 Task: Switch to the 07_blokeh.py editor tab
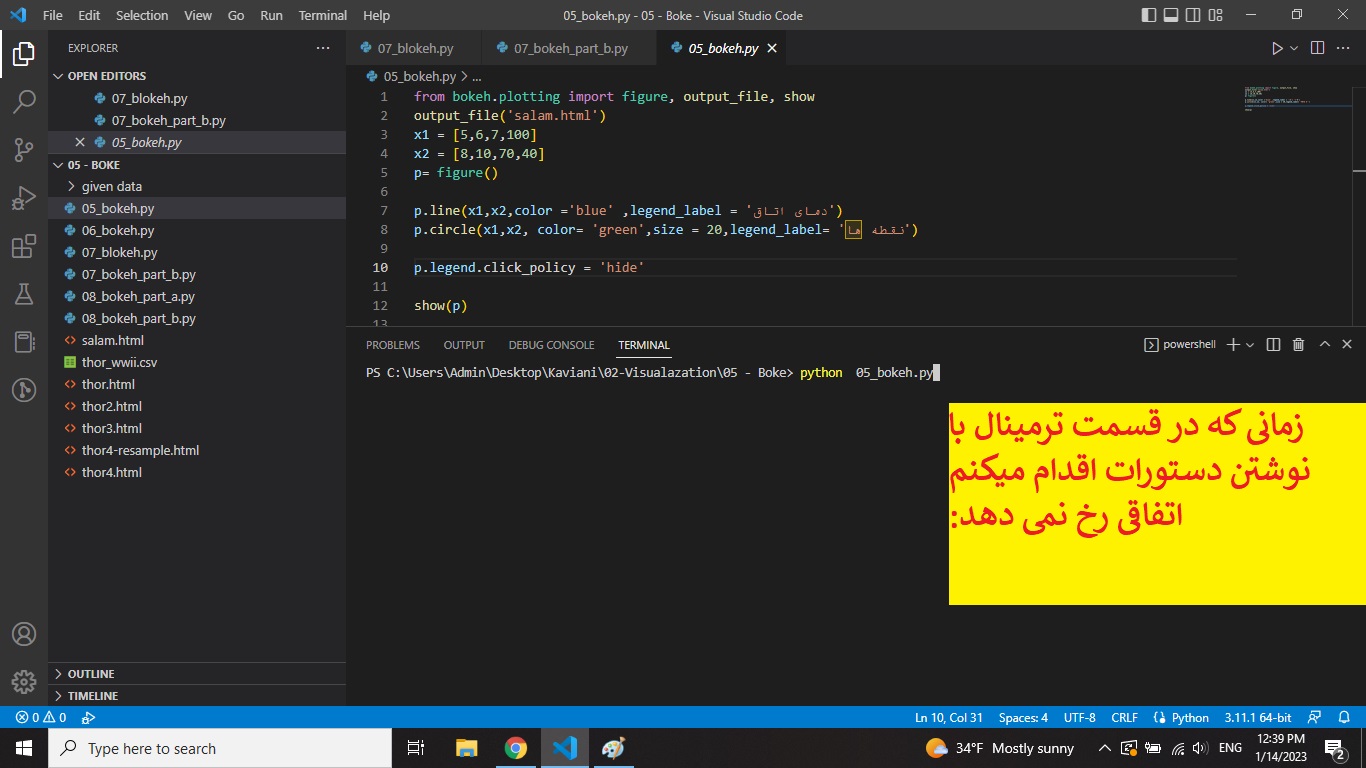[414, 48]
